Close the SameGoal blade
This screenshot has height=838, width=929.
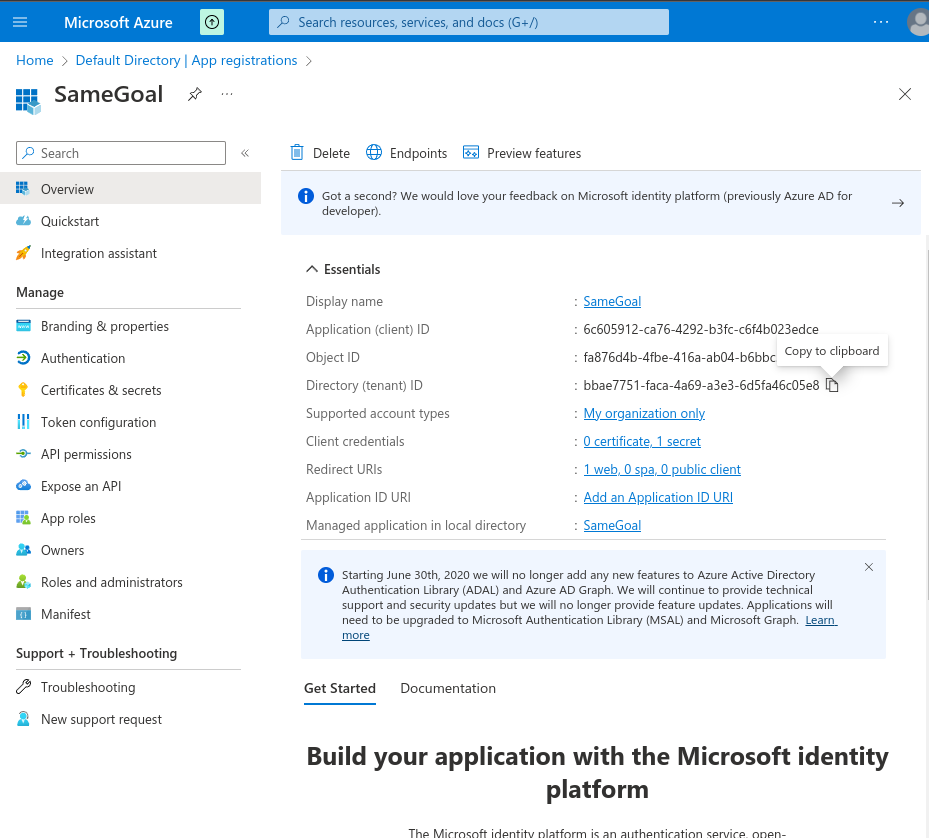click(905, 94)
